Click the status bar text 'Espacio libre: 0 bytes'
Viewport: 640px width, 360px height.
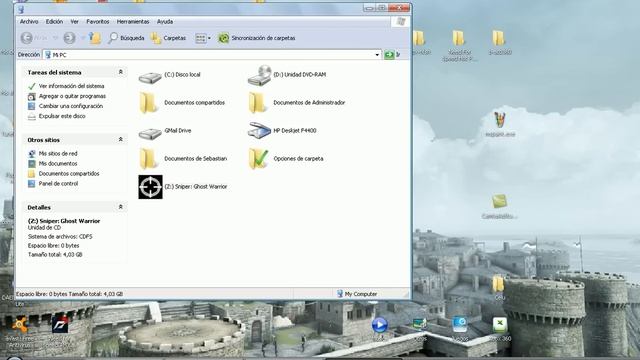tap(42, 294)
